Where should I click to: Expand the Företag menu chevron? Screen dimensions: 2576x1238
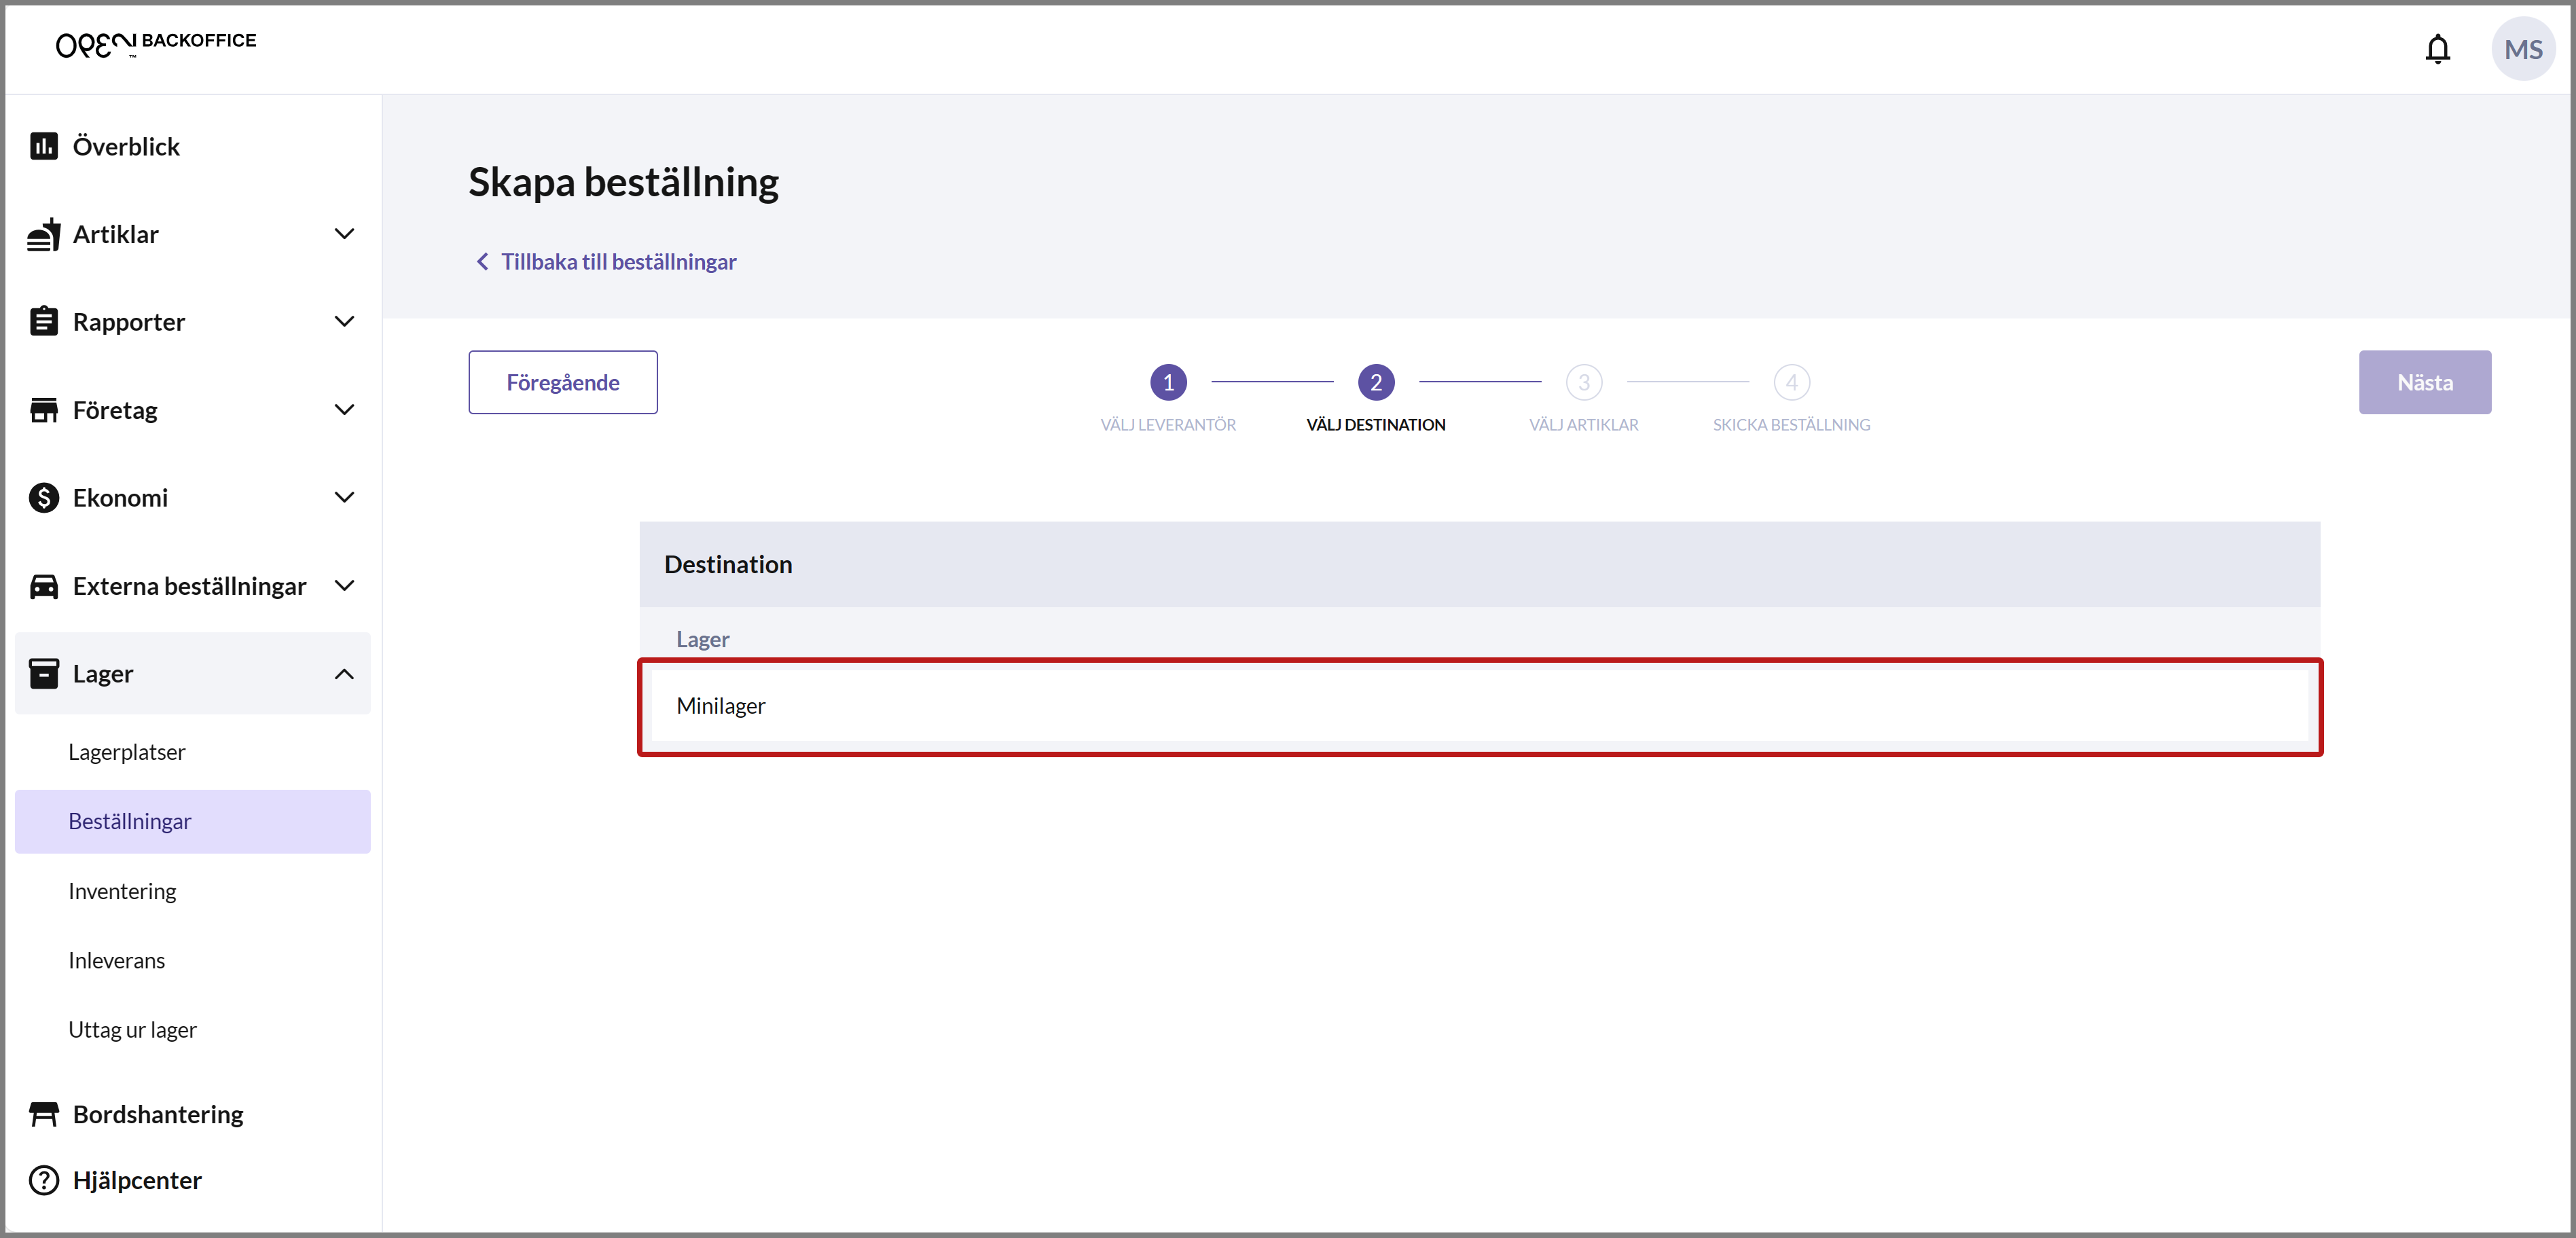pos(344,410)
